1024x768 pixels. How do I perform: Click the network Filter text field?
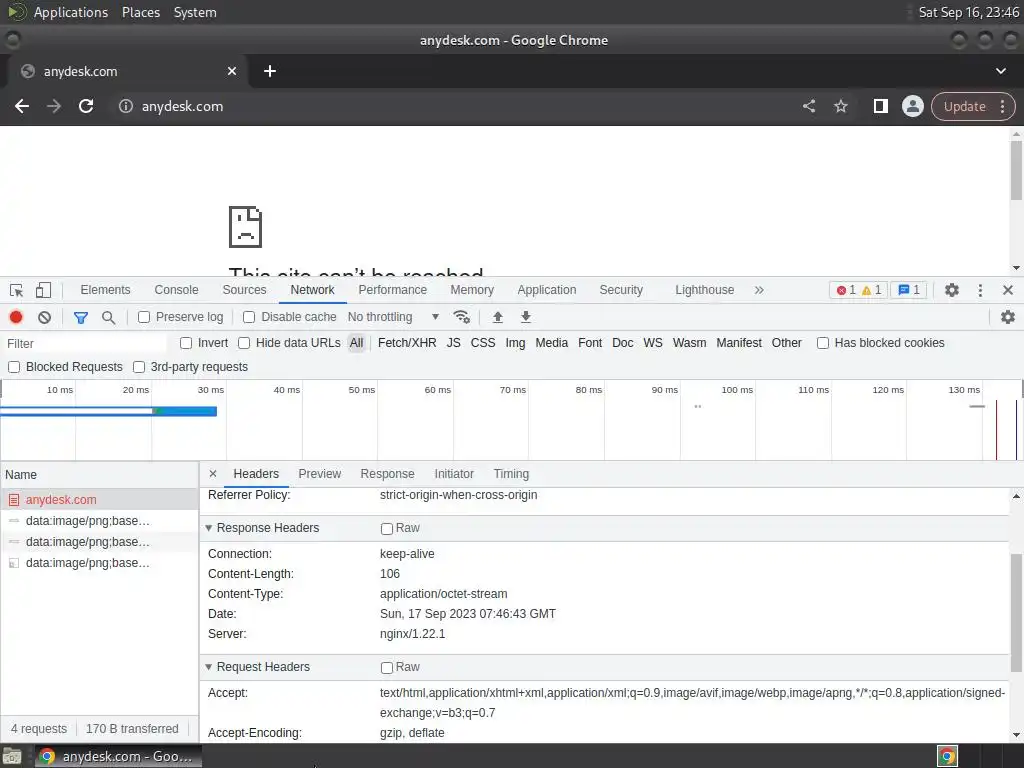tap(85, 344)
